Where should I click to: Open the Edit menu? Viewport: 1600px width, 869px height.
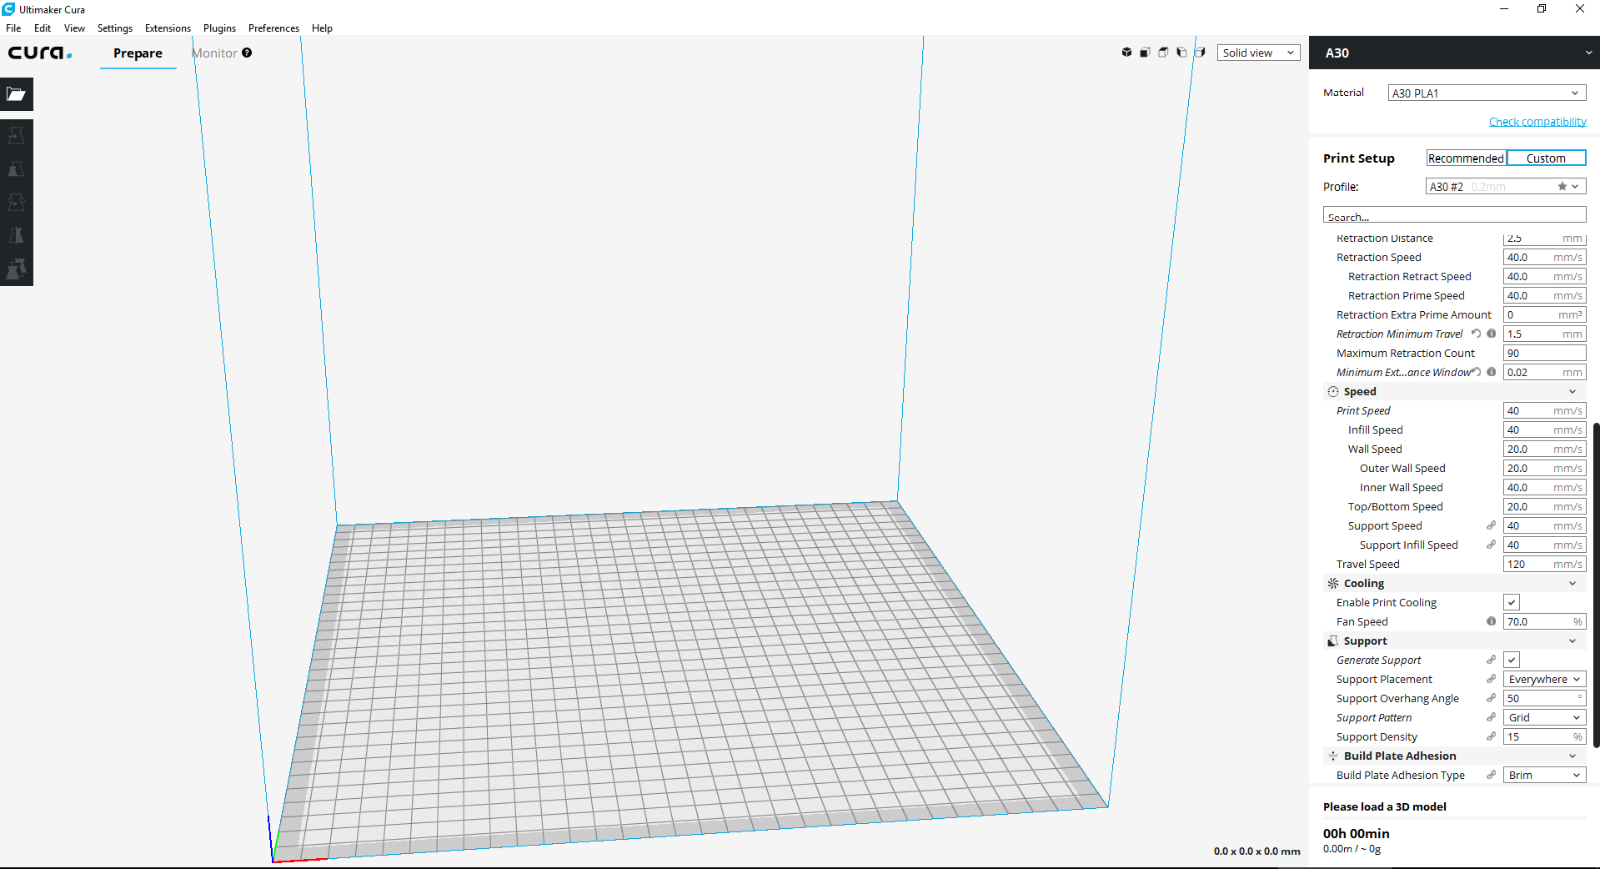(42, 28)
